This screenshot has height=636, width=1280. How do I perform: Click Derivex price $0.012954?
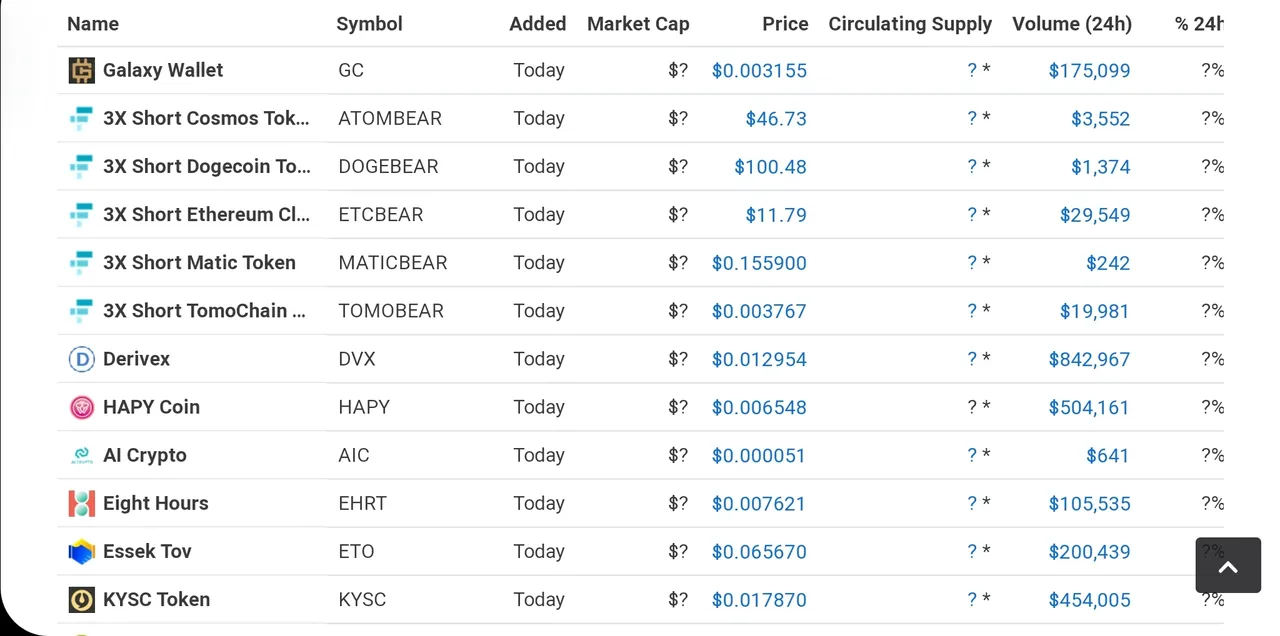pos(759,360)
